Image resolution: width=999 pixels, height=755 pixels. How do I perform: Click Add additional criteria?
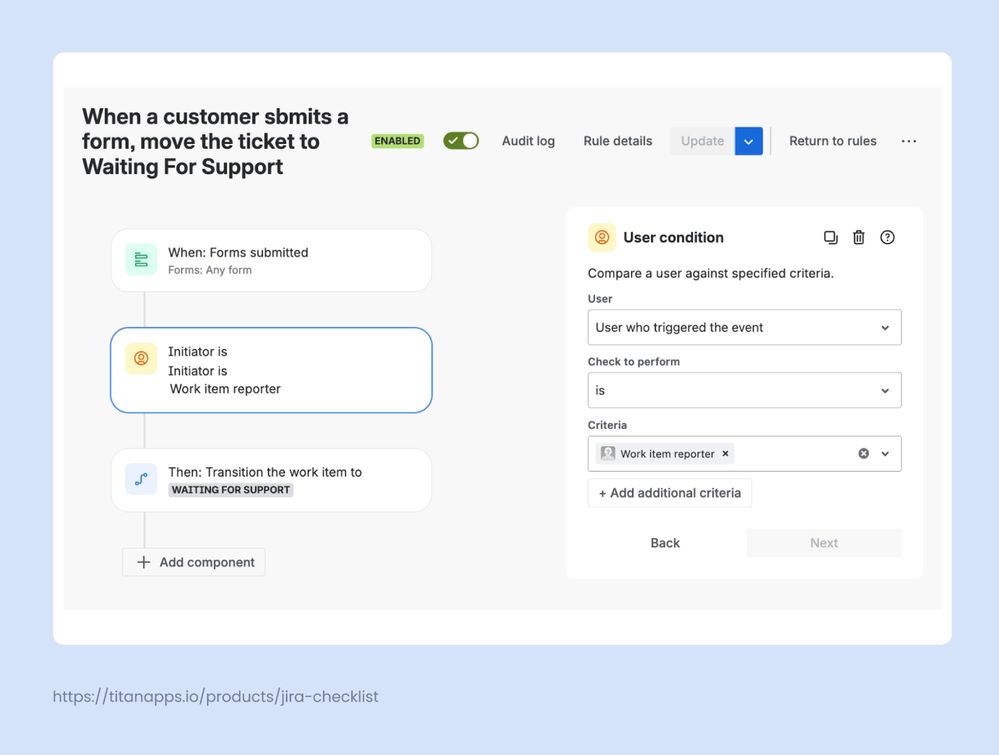tap(669, 492)
